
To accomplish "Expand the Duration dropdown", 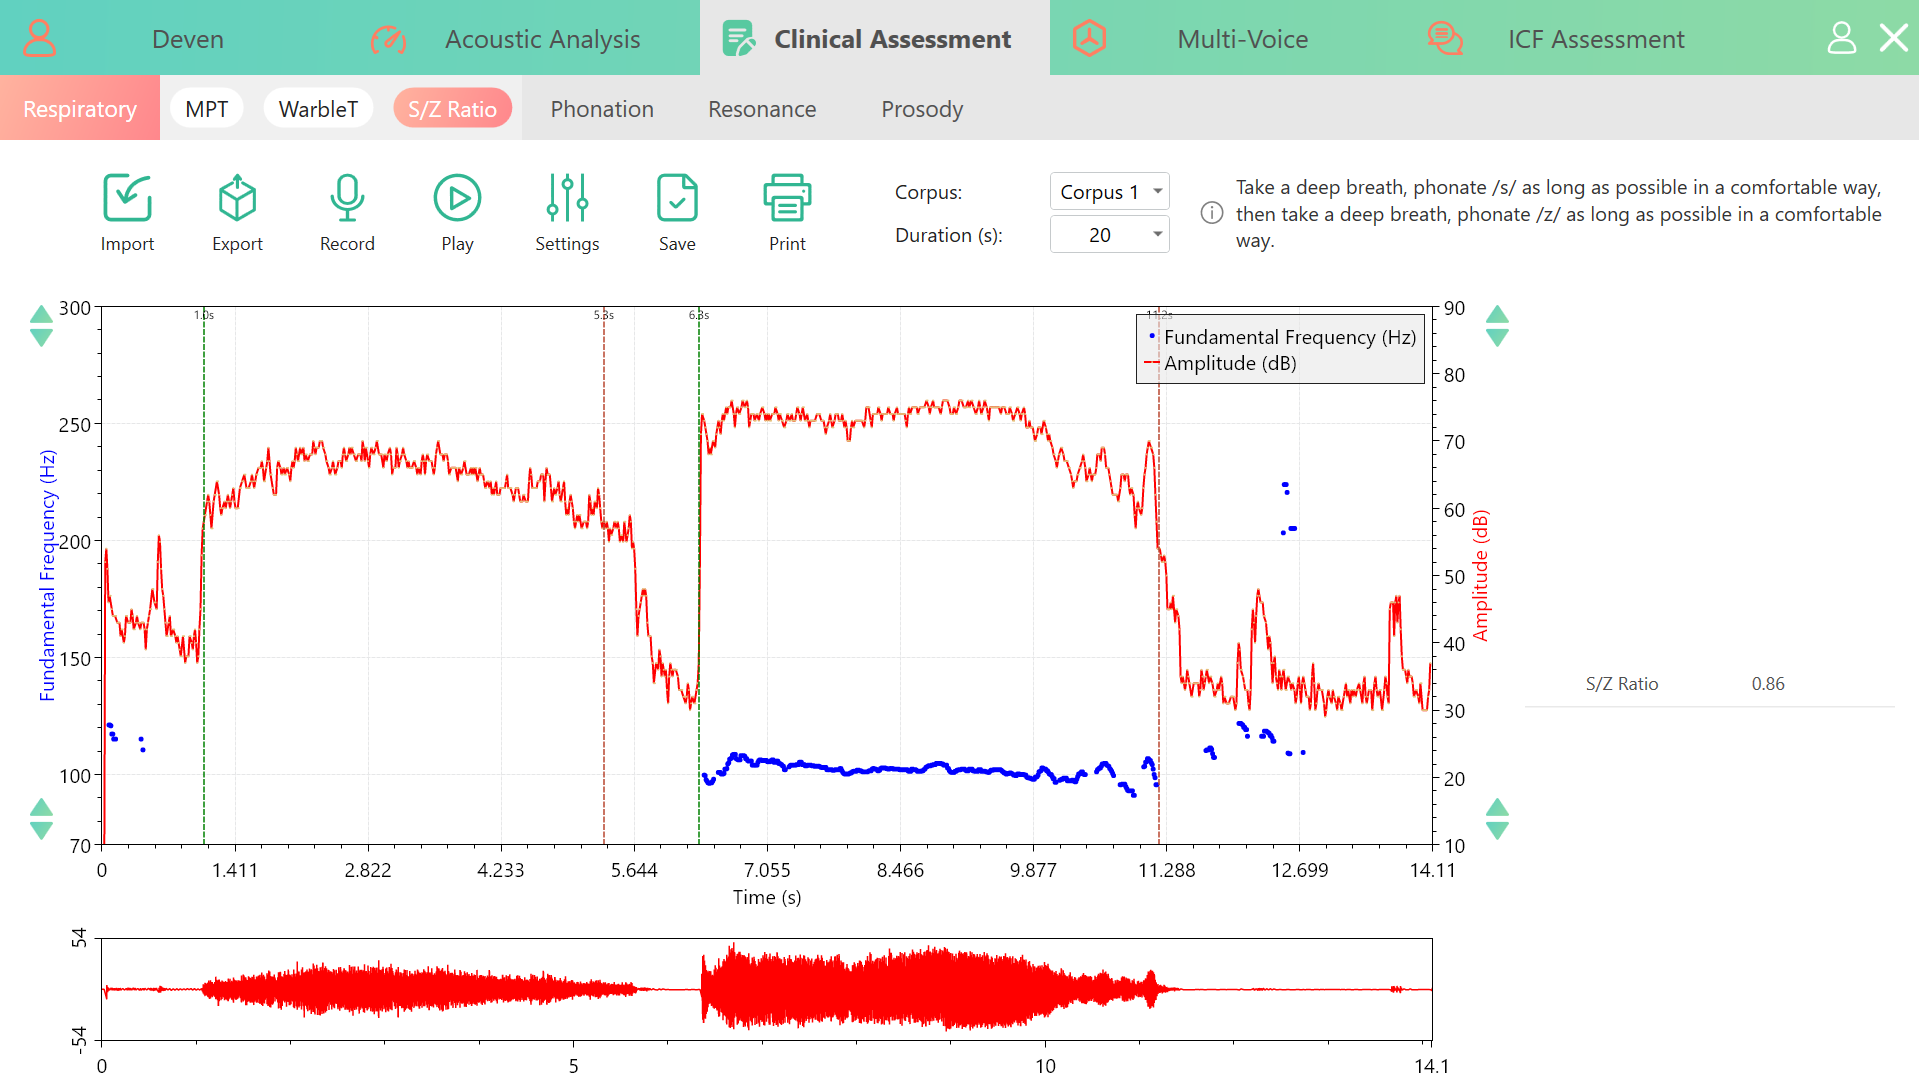I will click(1109, 235).
